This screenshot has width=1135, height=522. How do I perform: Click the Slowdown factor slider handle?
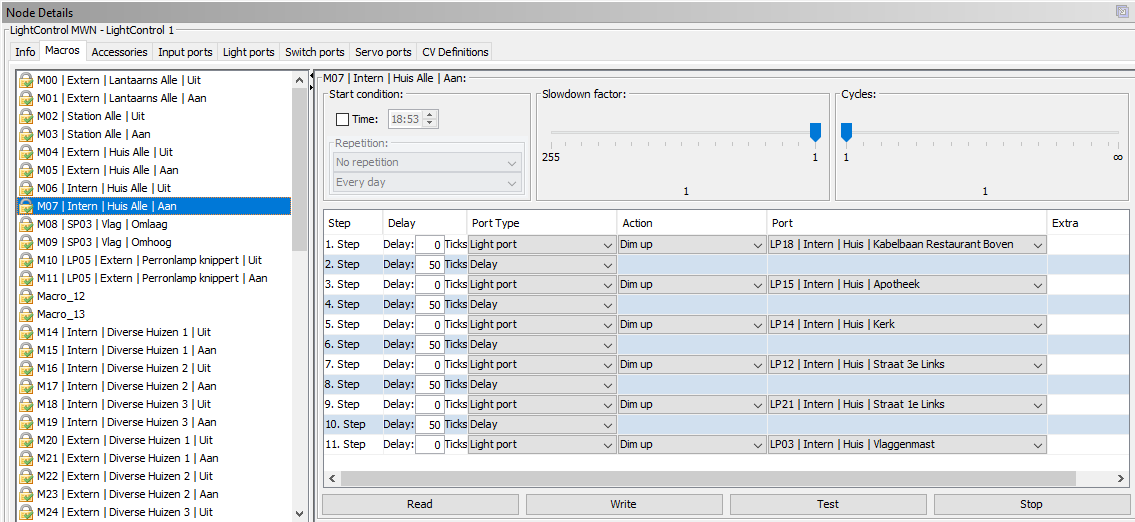tap(815, 132)
